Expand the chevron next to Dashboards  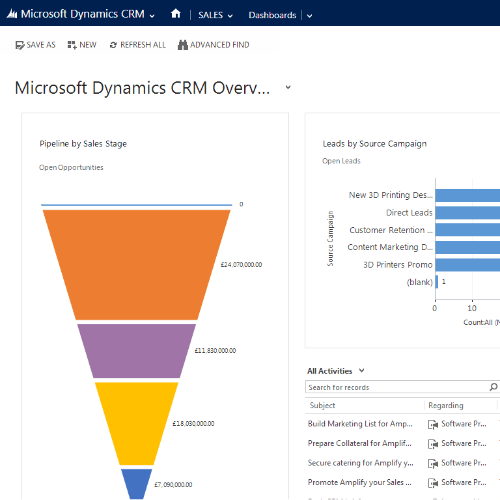point(309,16)
